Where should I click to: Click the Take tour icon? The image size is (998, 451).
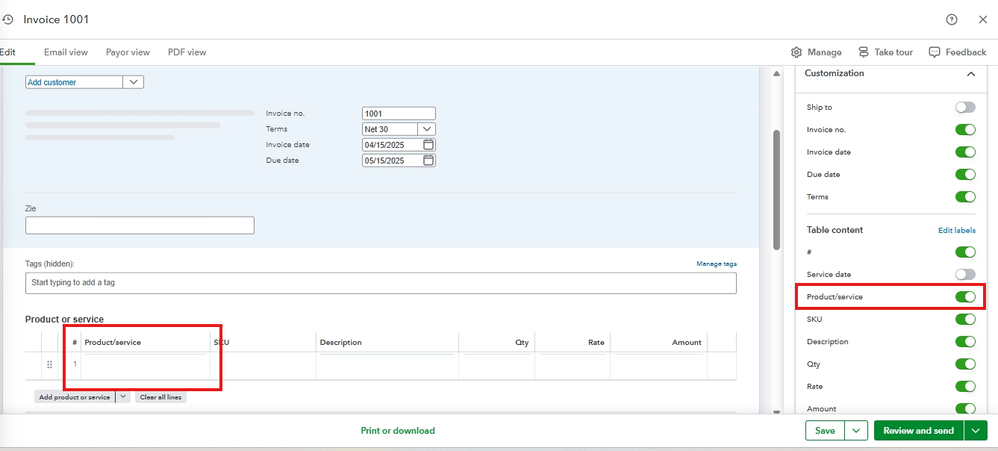[x=863, y=52]
